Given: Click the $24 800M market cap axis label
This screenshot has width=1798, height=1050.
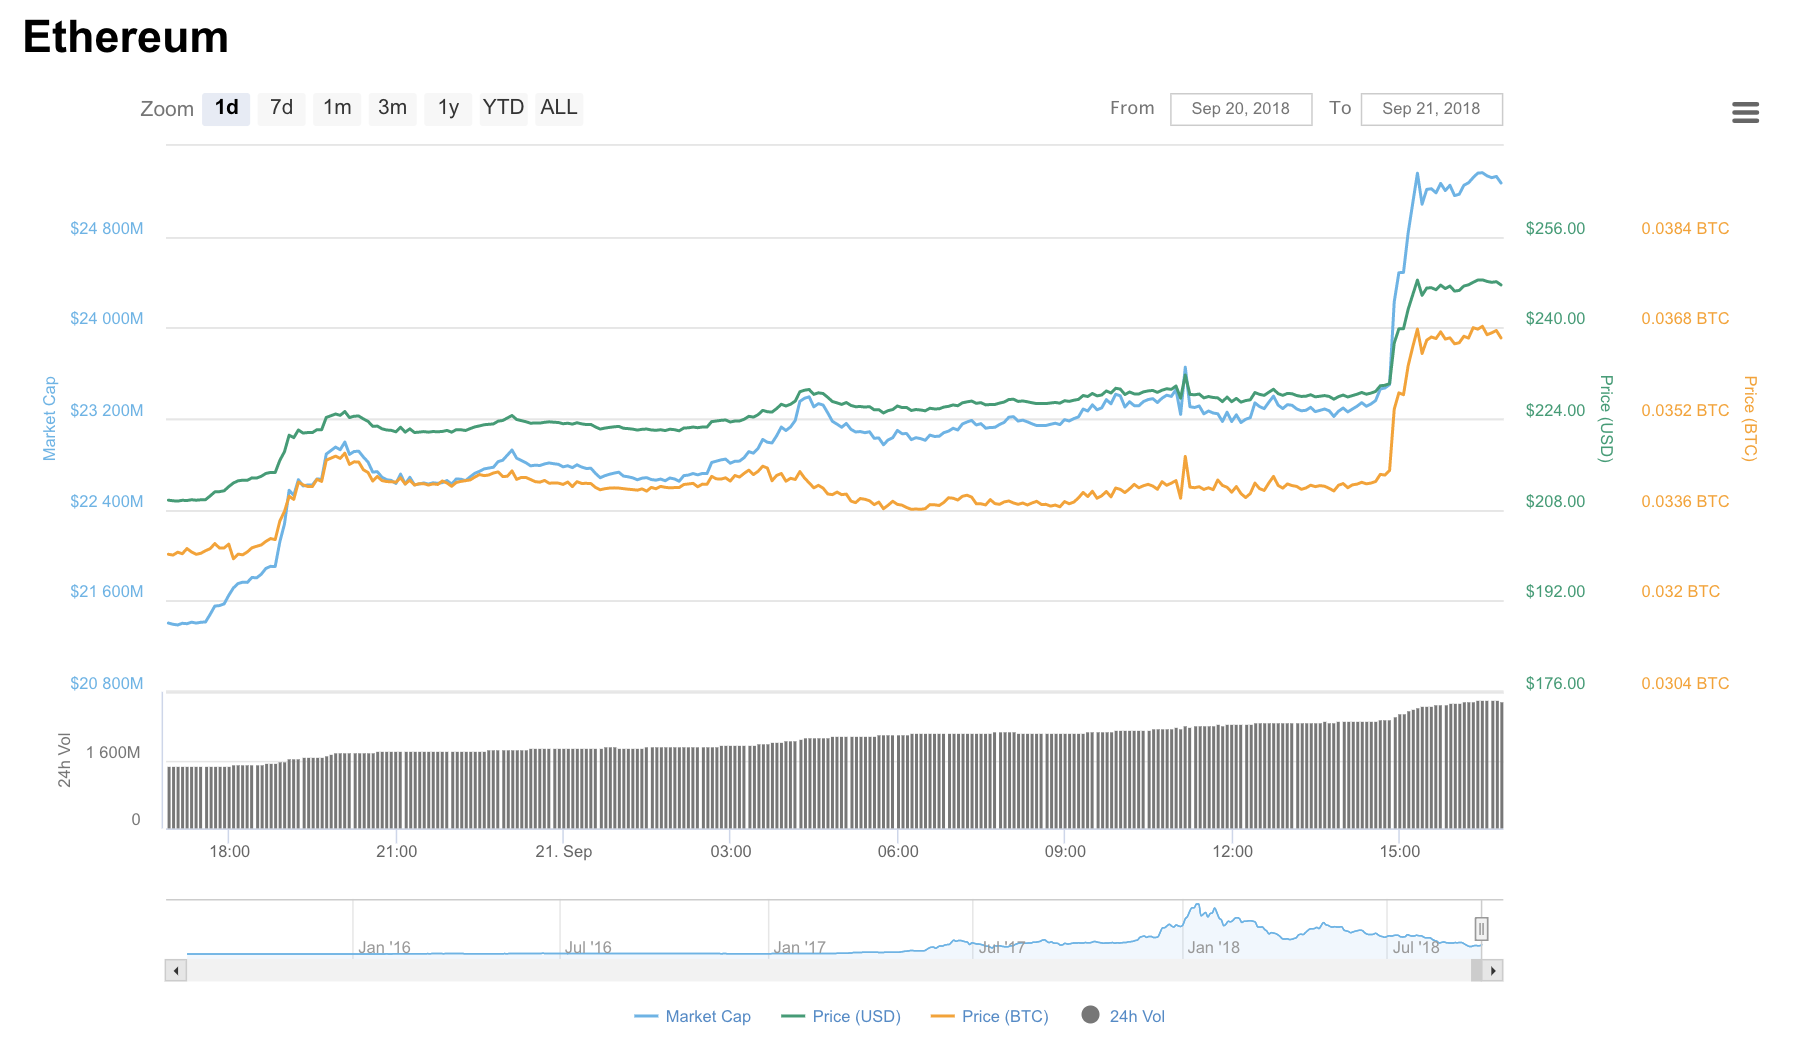Looking at the screenshot, I should click(x=107, y=229).
